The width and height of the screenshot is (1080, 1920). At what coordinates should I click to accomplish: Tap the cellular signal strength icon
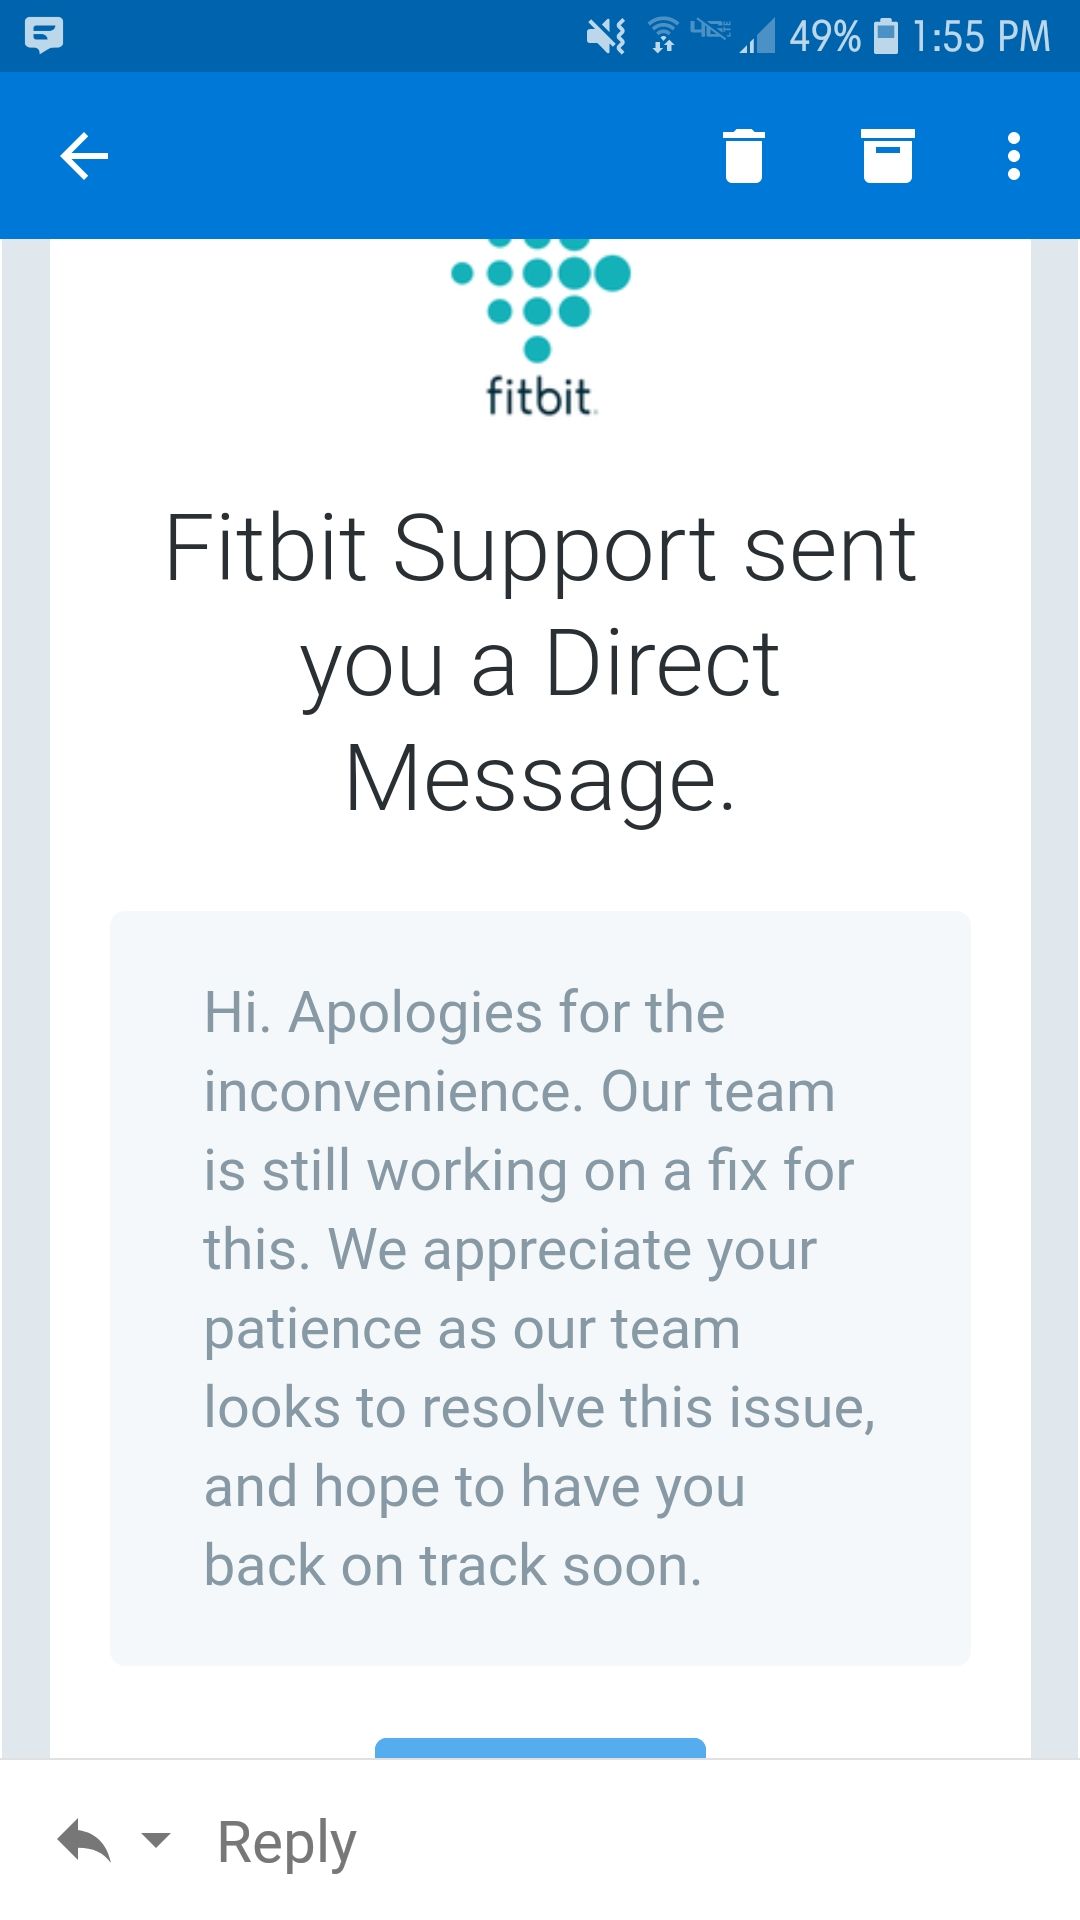click(x=758, y=38)
